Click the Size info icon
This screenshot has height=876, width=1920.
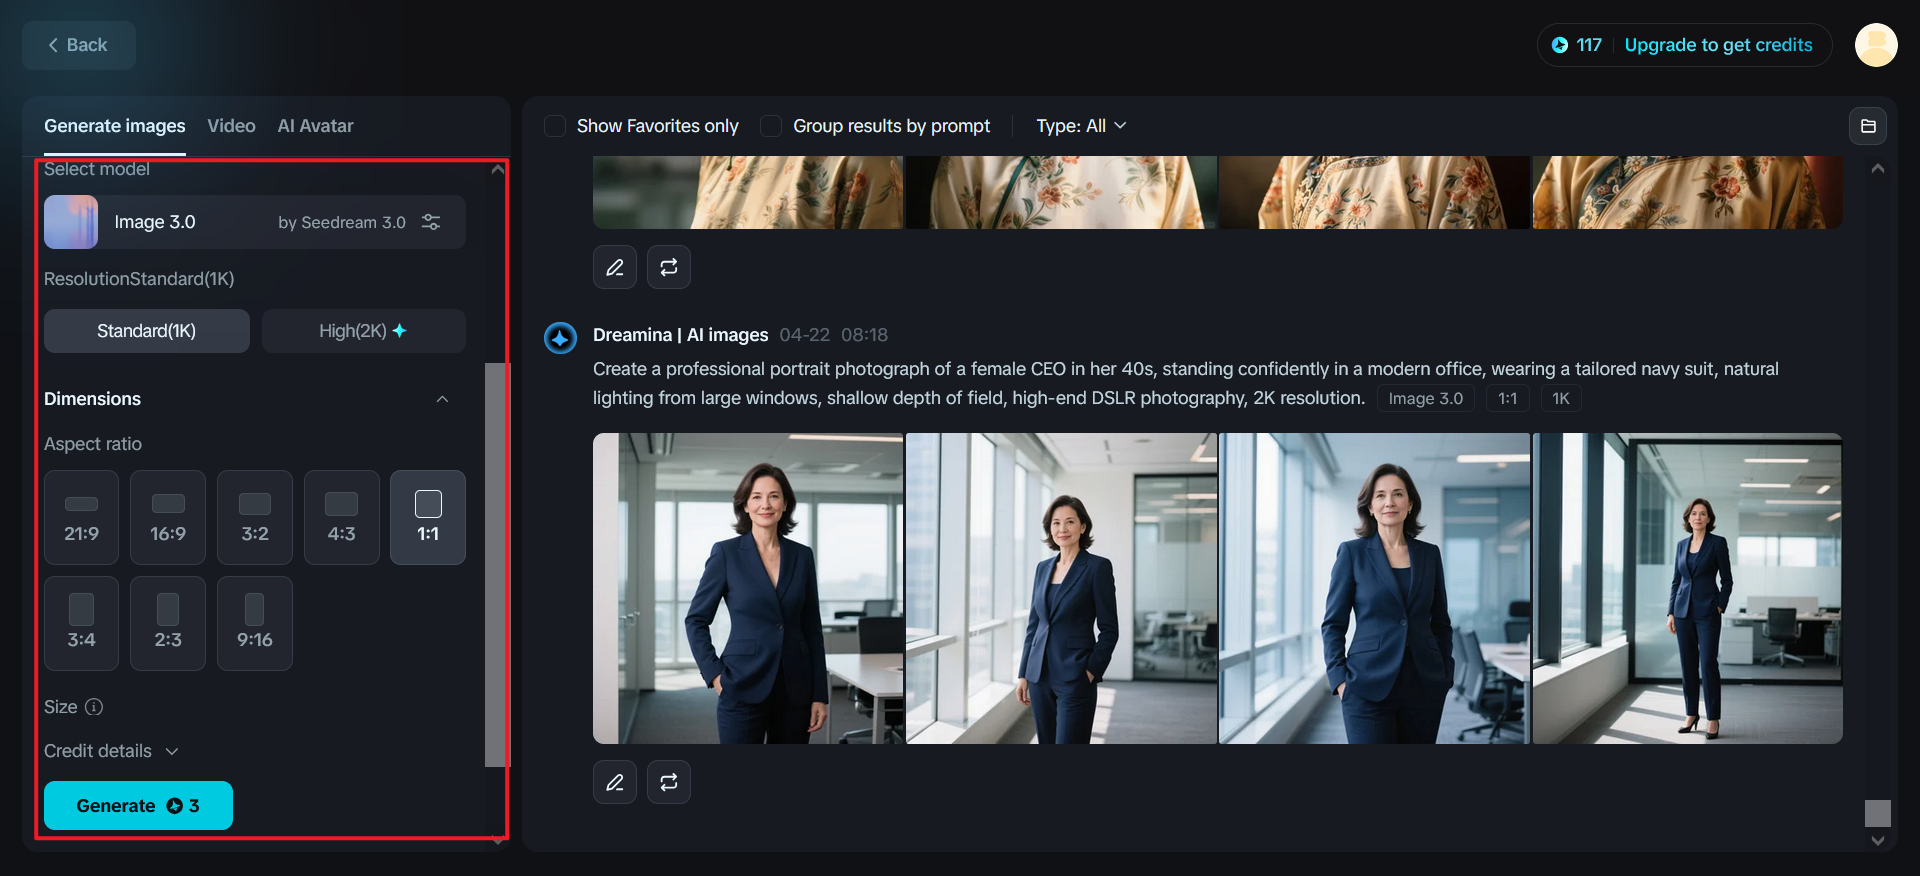94,707
